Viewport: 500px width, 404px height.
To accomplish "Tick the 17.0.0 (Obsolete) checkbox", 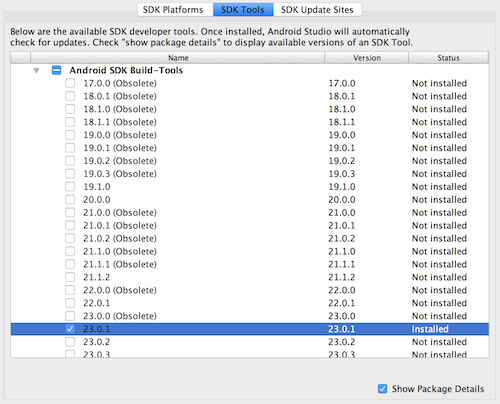I will tap(70, 83).
